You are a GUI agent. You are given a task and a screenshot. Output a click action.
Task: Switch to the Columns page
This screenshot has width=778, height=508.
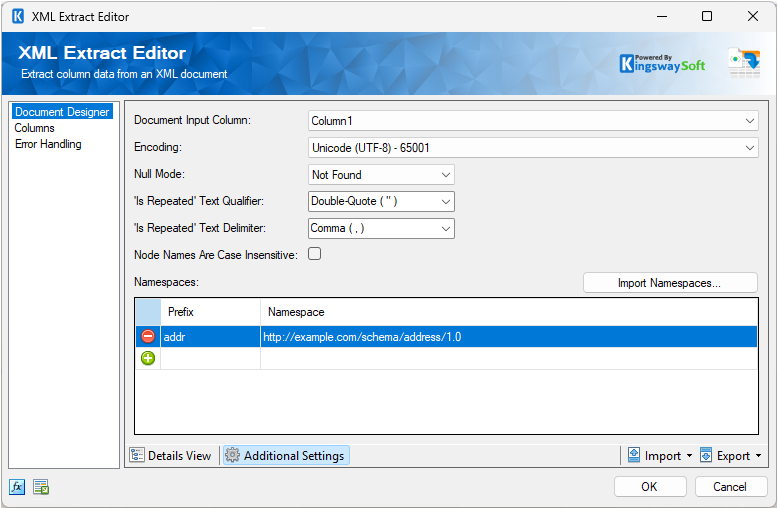[34, 127]
